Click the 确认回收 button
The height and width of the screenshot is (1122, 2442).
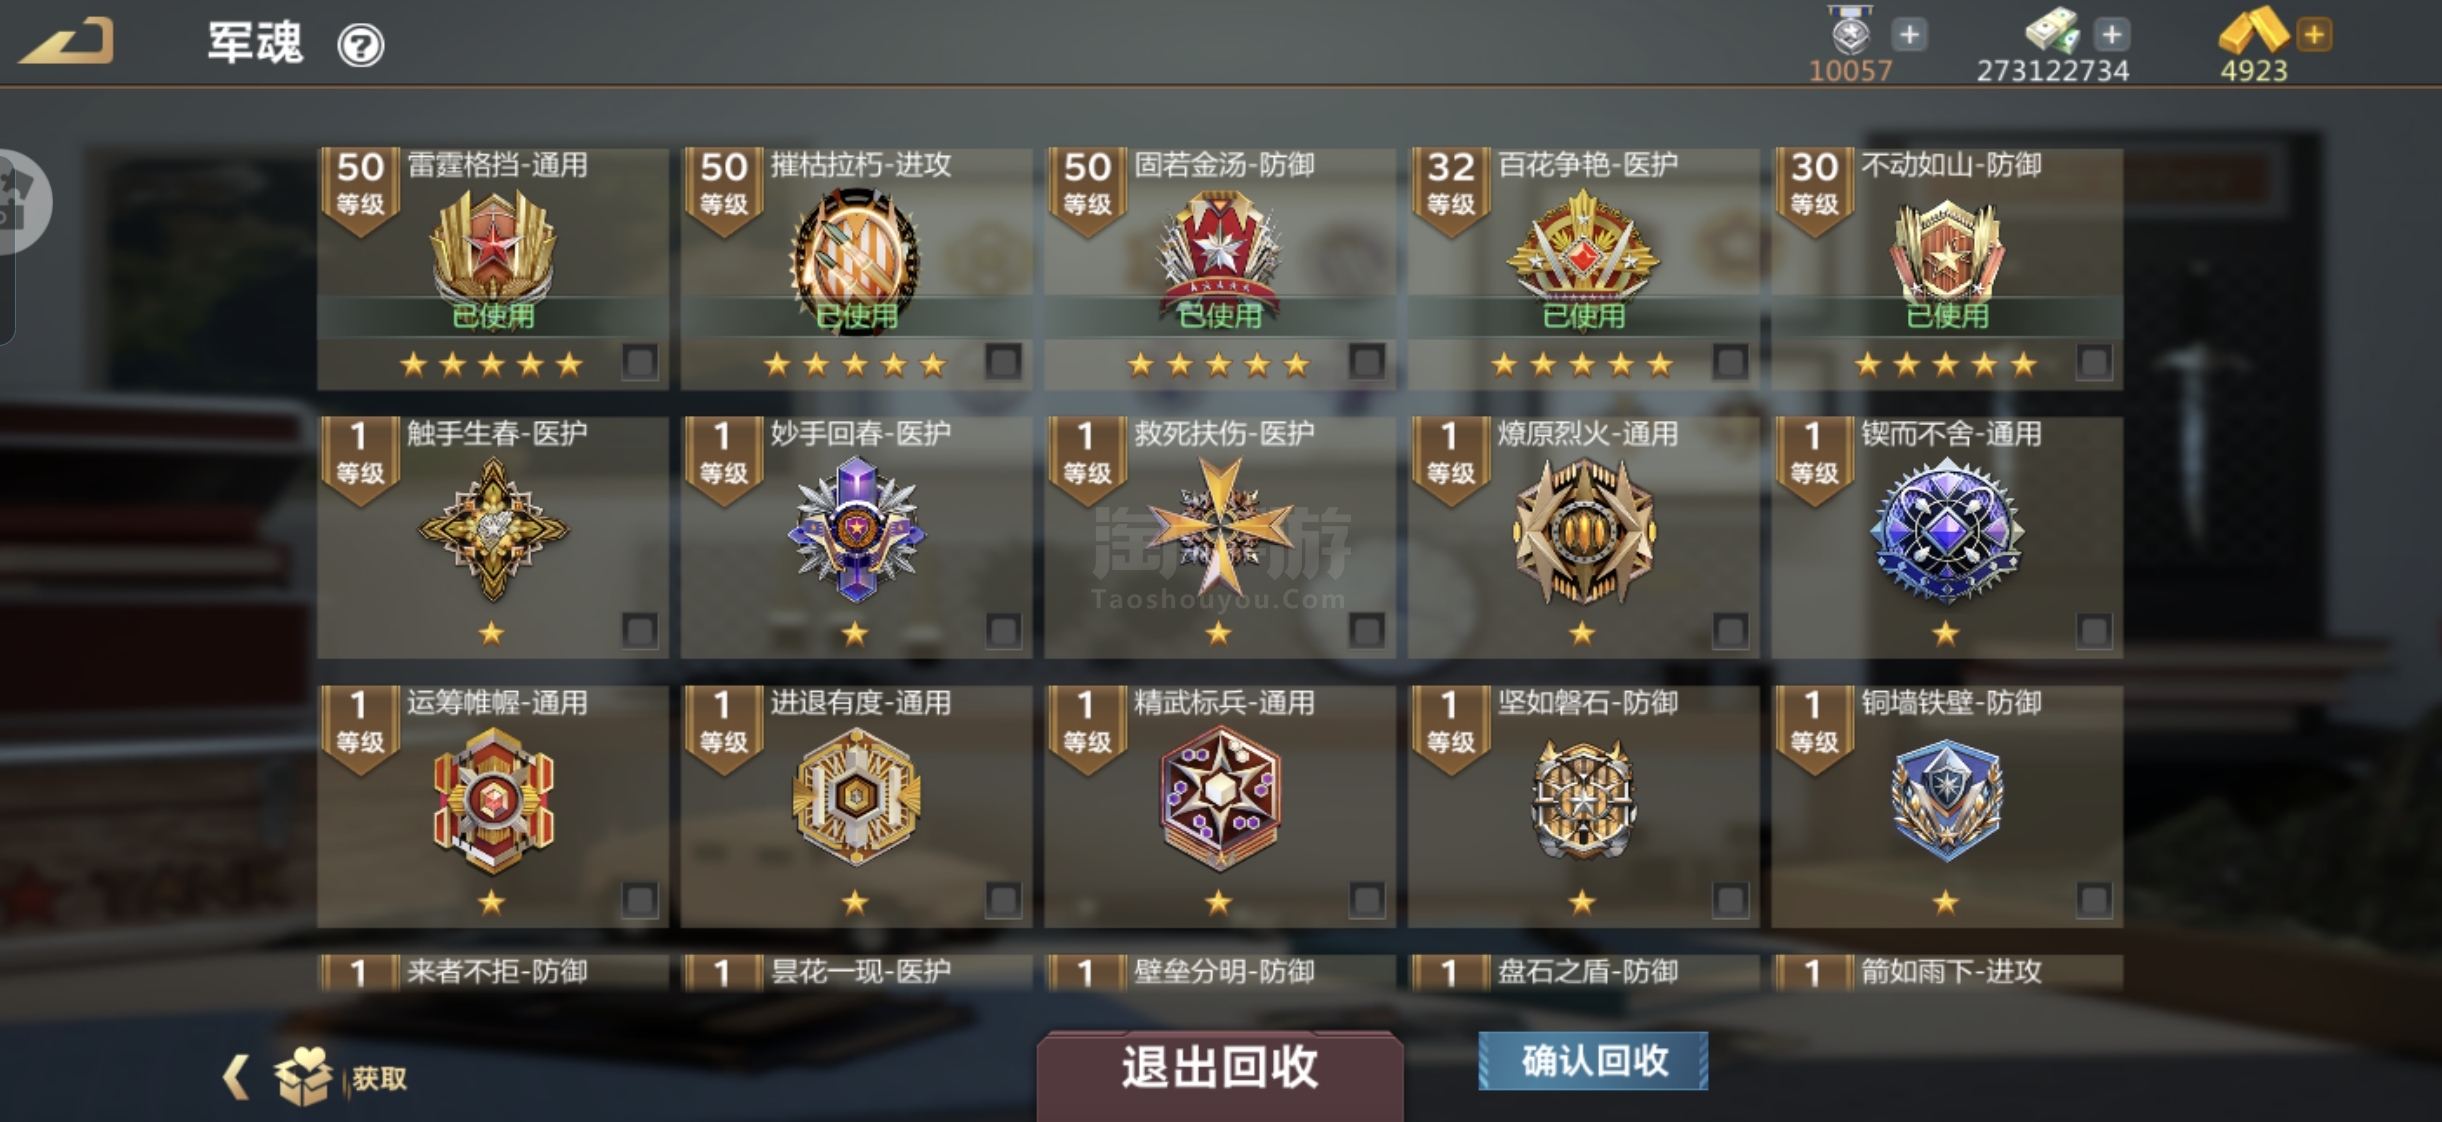(x=1593, y=1060)
